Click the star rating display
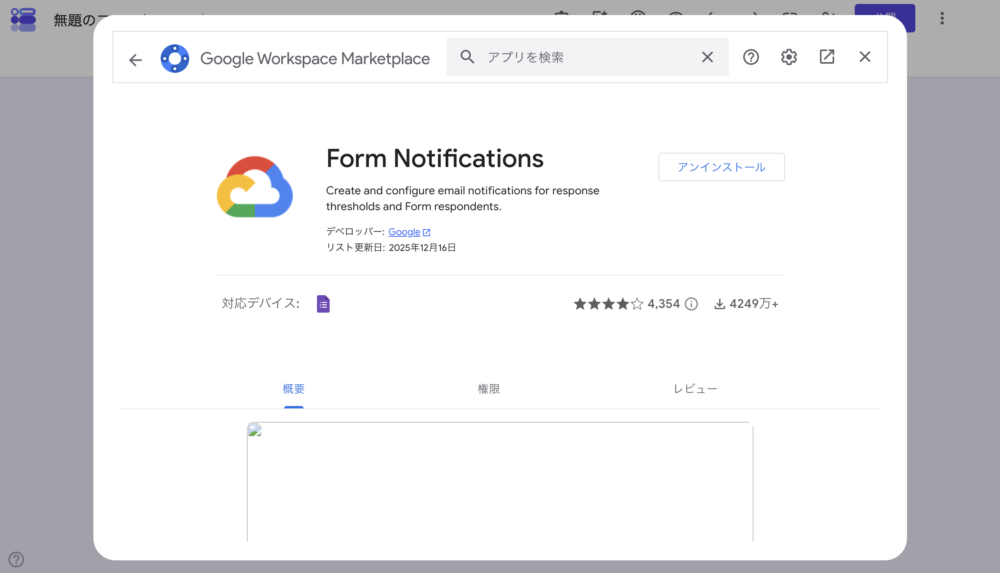Screen dimensions: 1000x573 608,304
